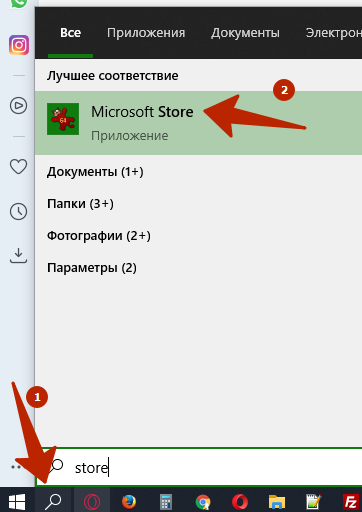Screen dimensions: 362x512
Task: Expand the Папки (3+) results group
Action: tap(80, 203)
